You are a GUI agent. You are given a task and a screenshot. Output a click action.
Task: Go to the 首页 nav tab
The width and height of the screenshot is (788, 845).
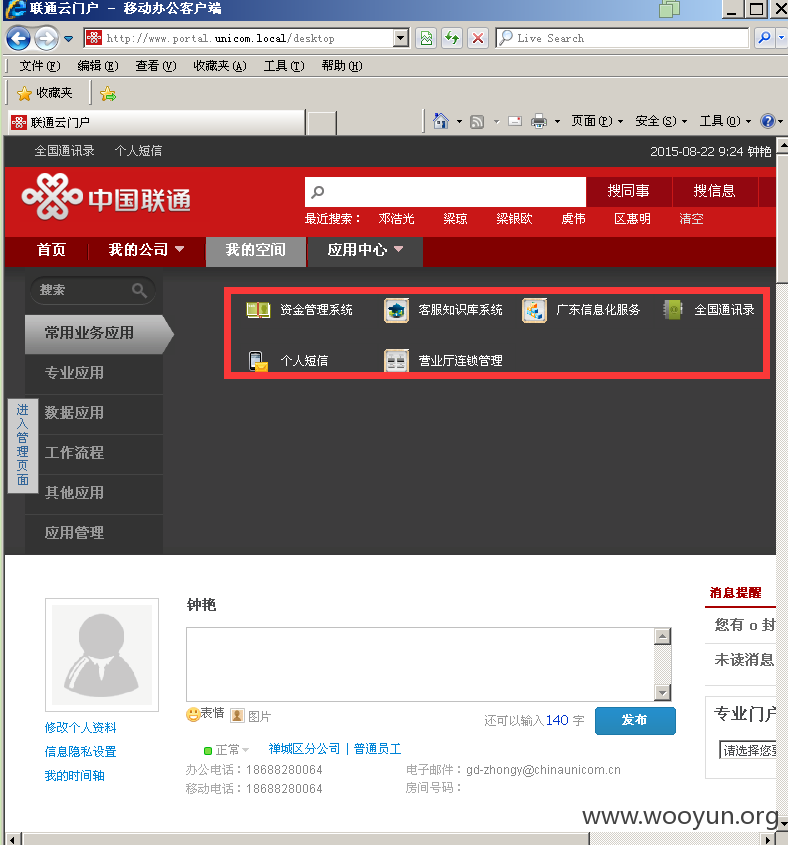[51, 250]
